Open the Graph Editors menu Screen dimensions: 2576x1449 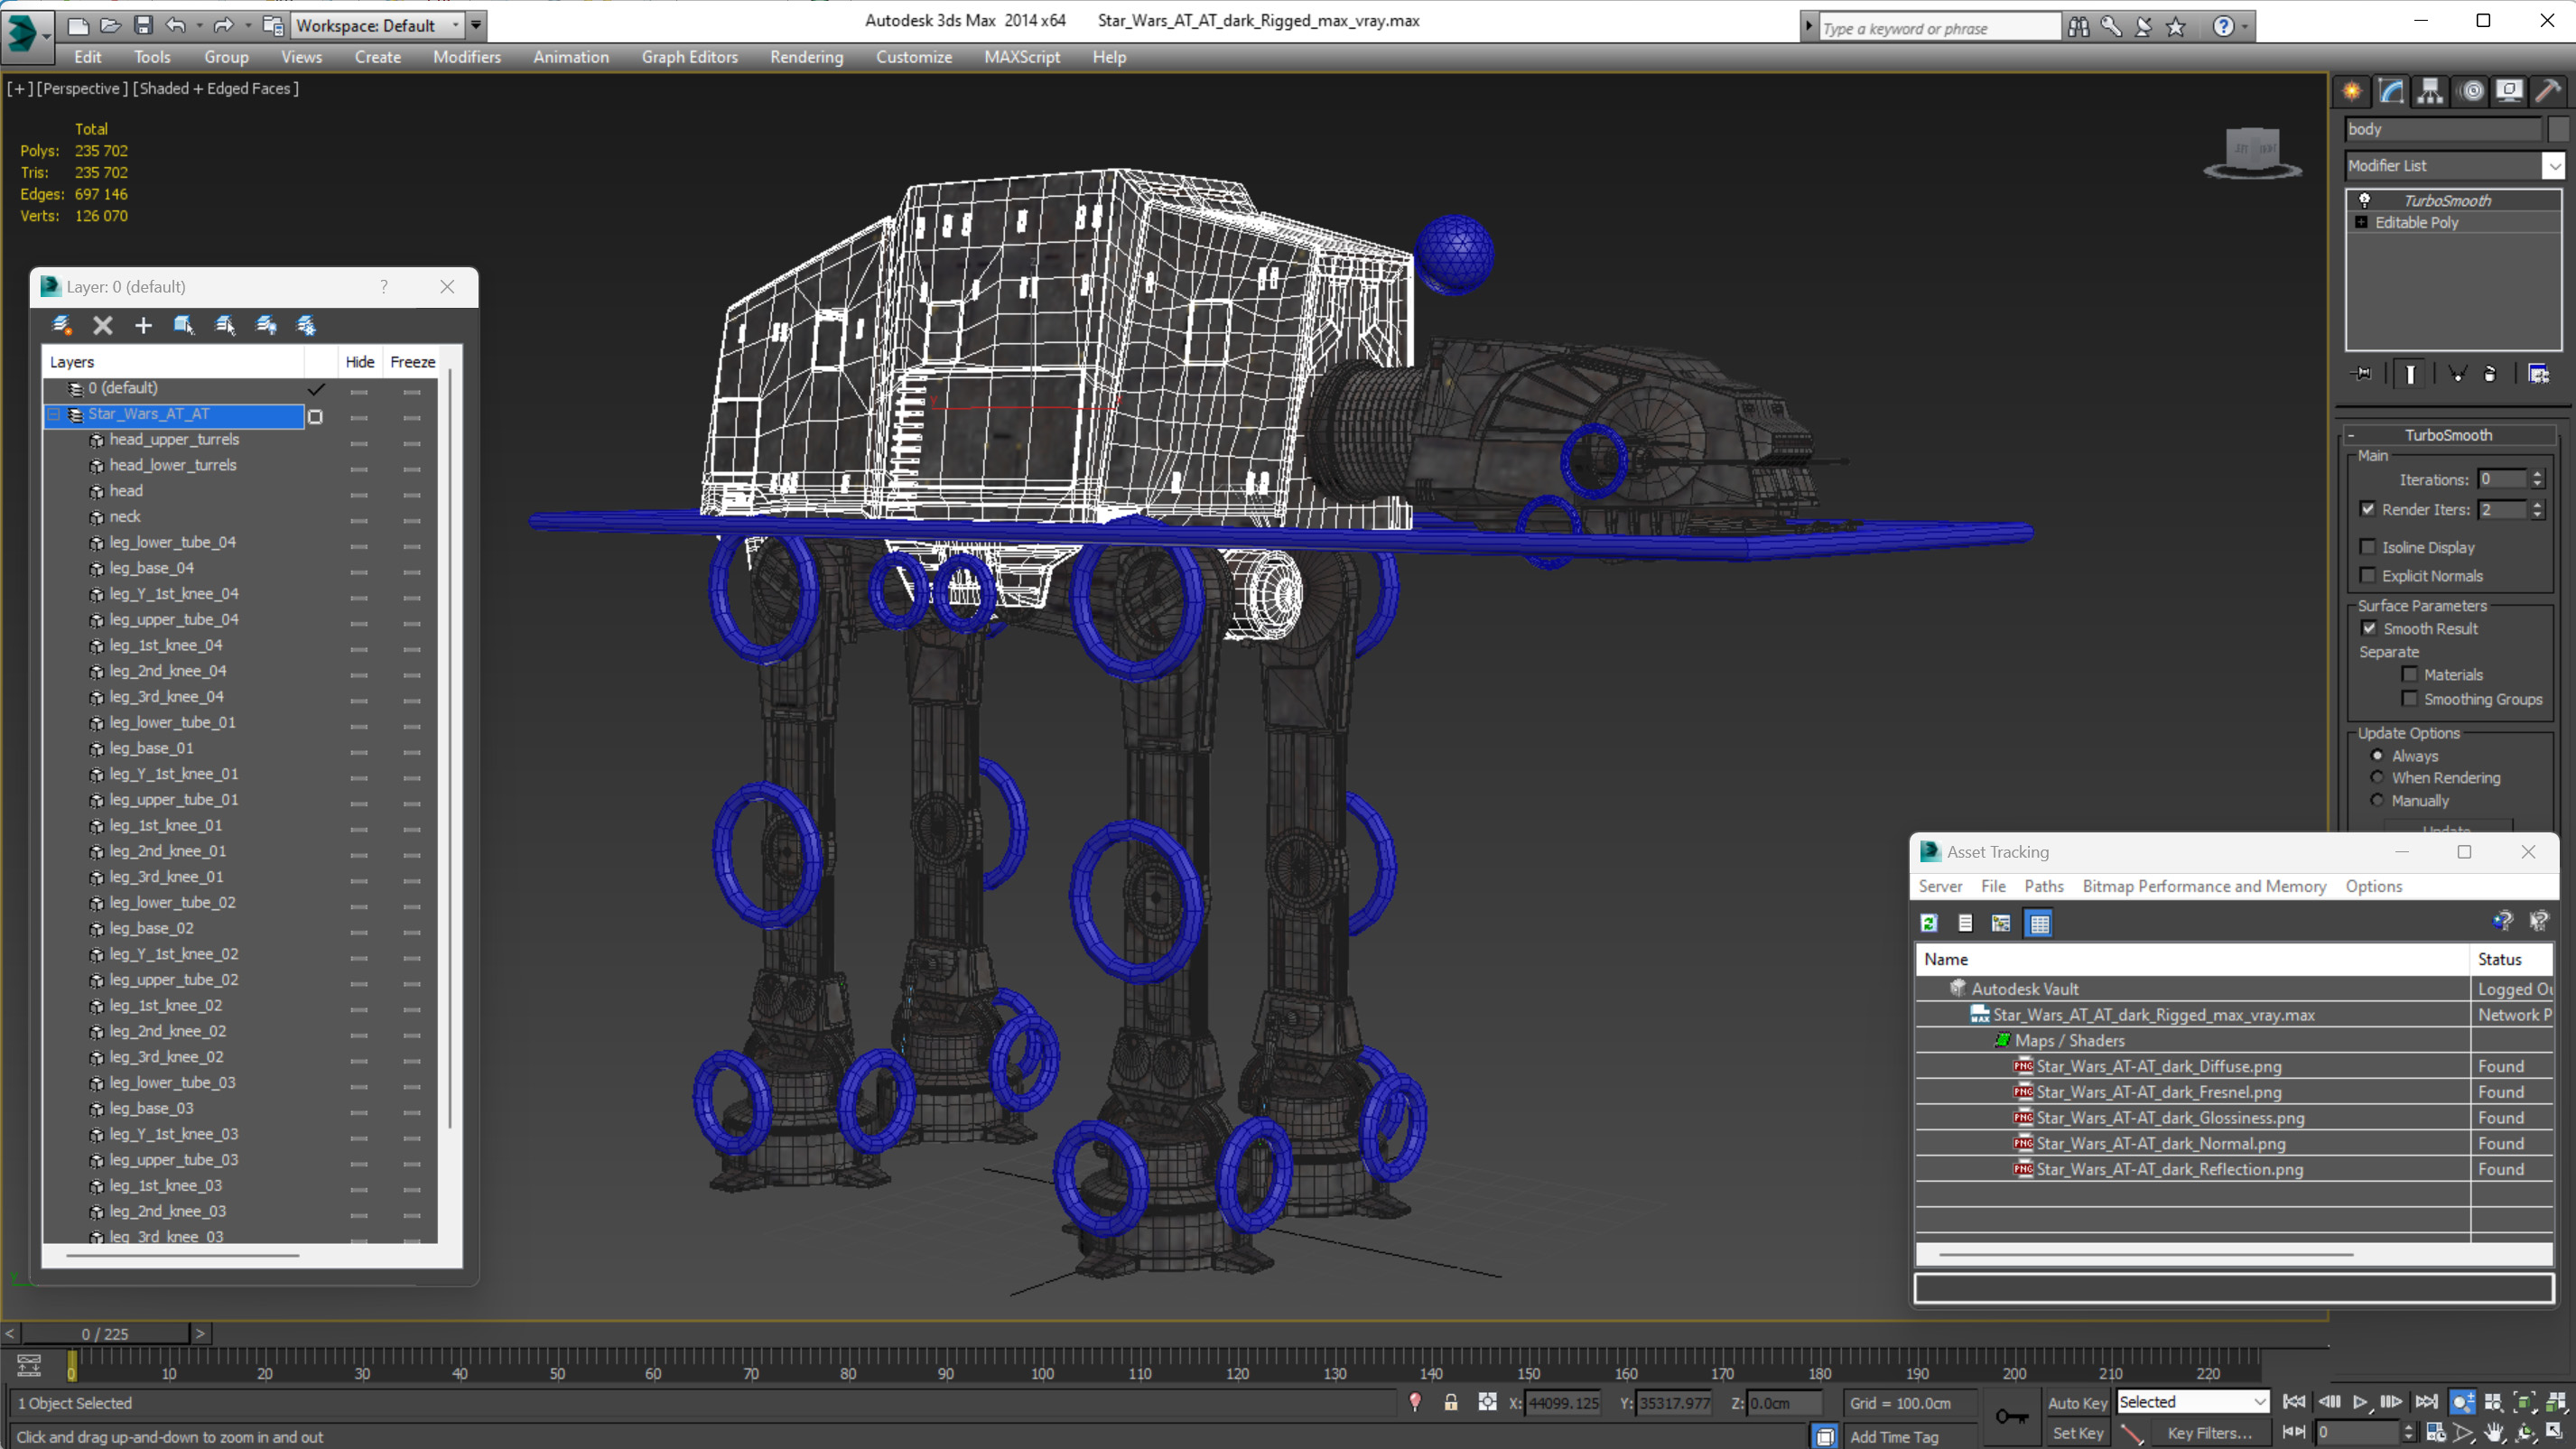(x=689, y=57)
